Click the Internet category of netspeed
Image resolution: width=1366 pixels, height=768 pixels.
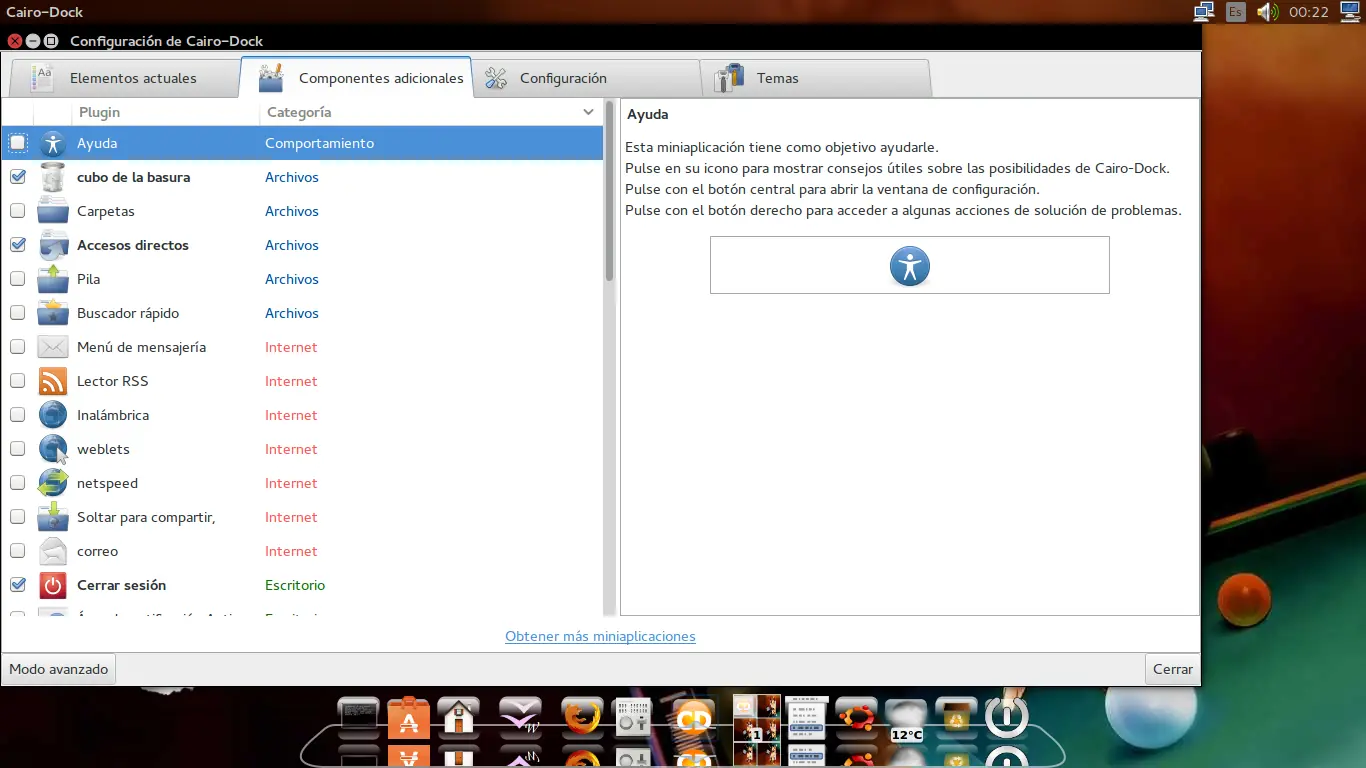291,483
